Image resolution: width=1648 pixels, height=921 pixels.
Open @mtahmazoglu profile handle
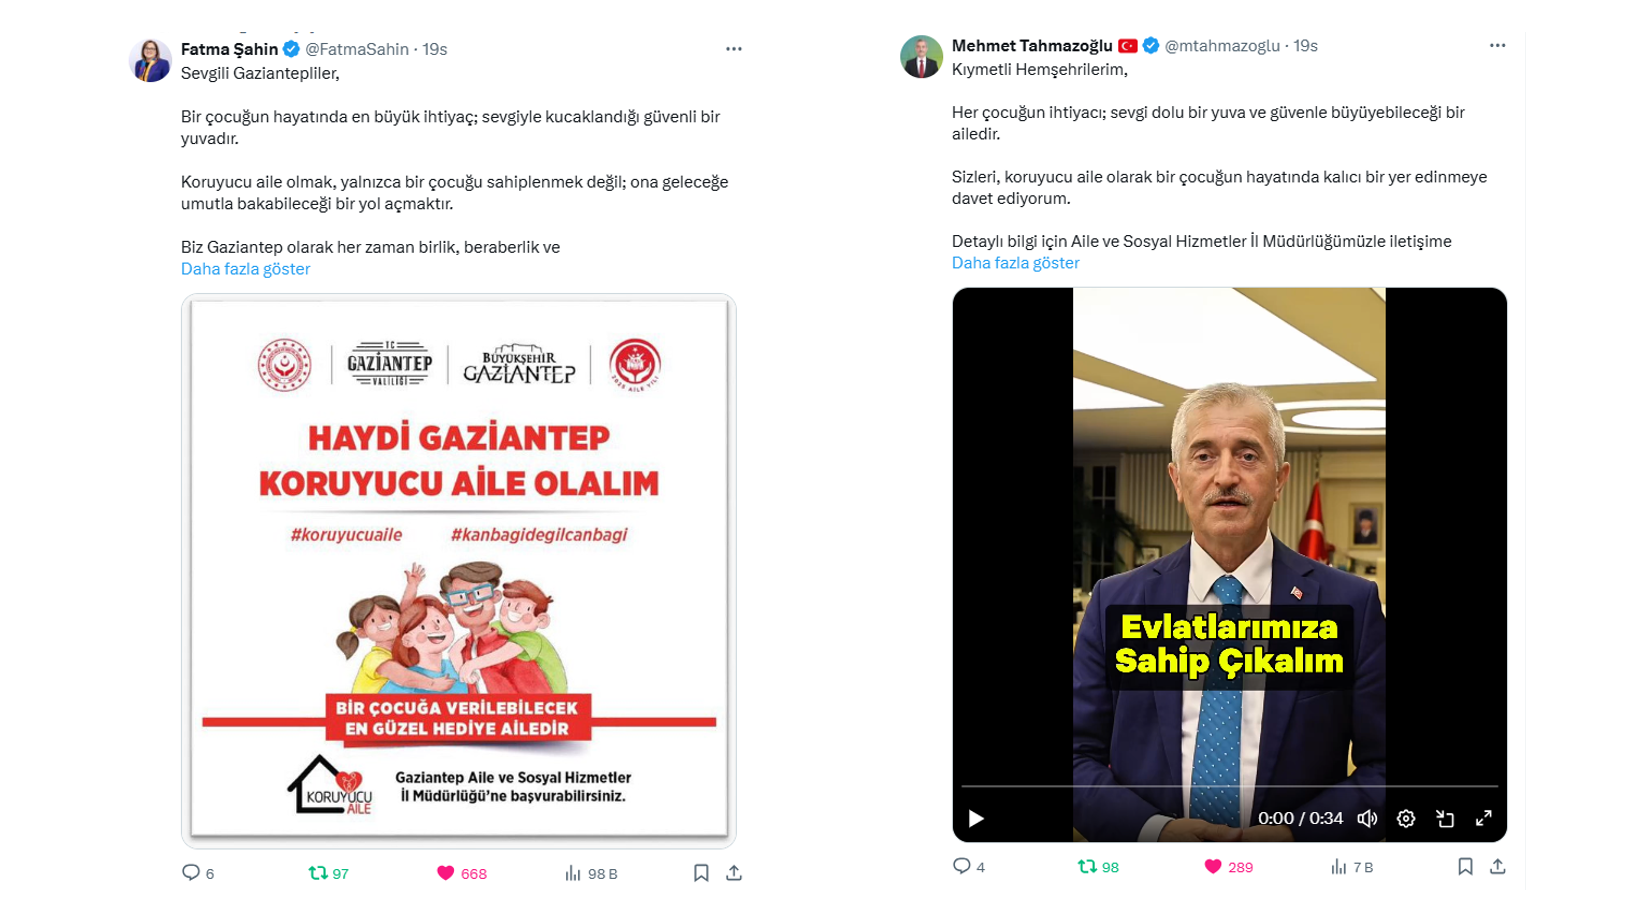click(1222, 46)
